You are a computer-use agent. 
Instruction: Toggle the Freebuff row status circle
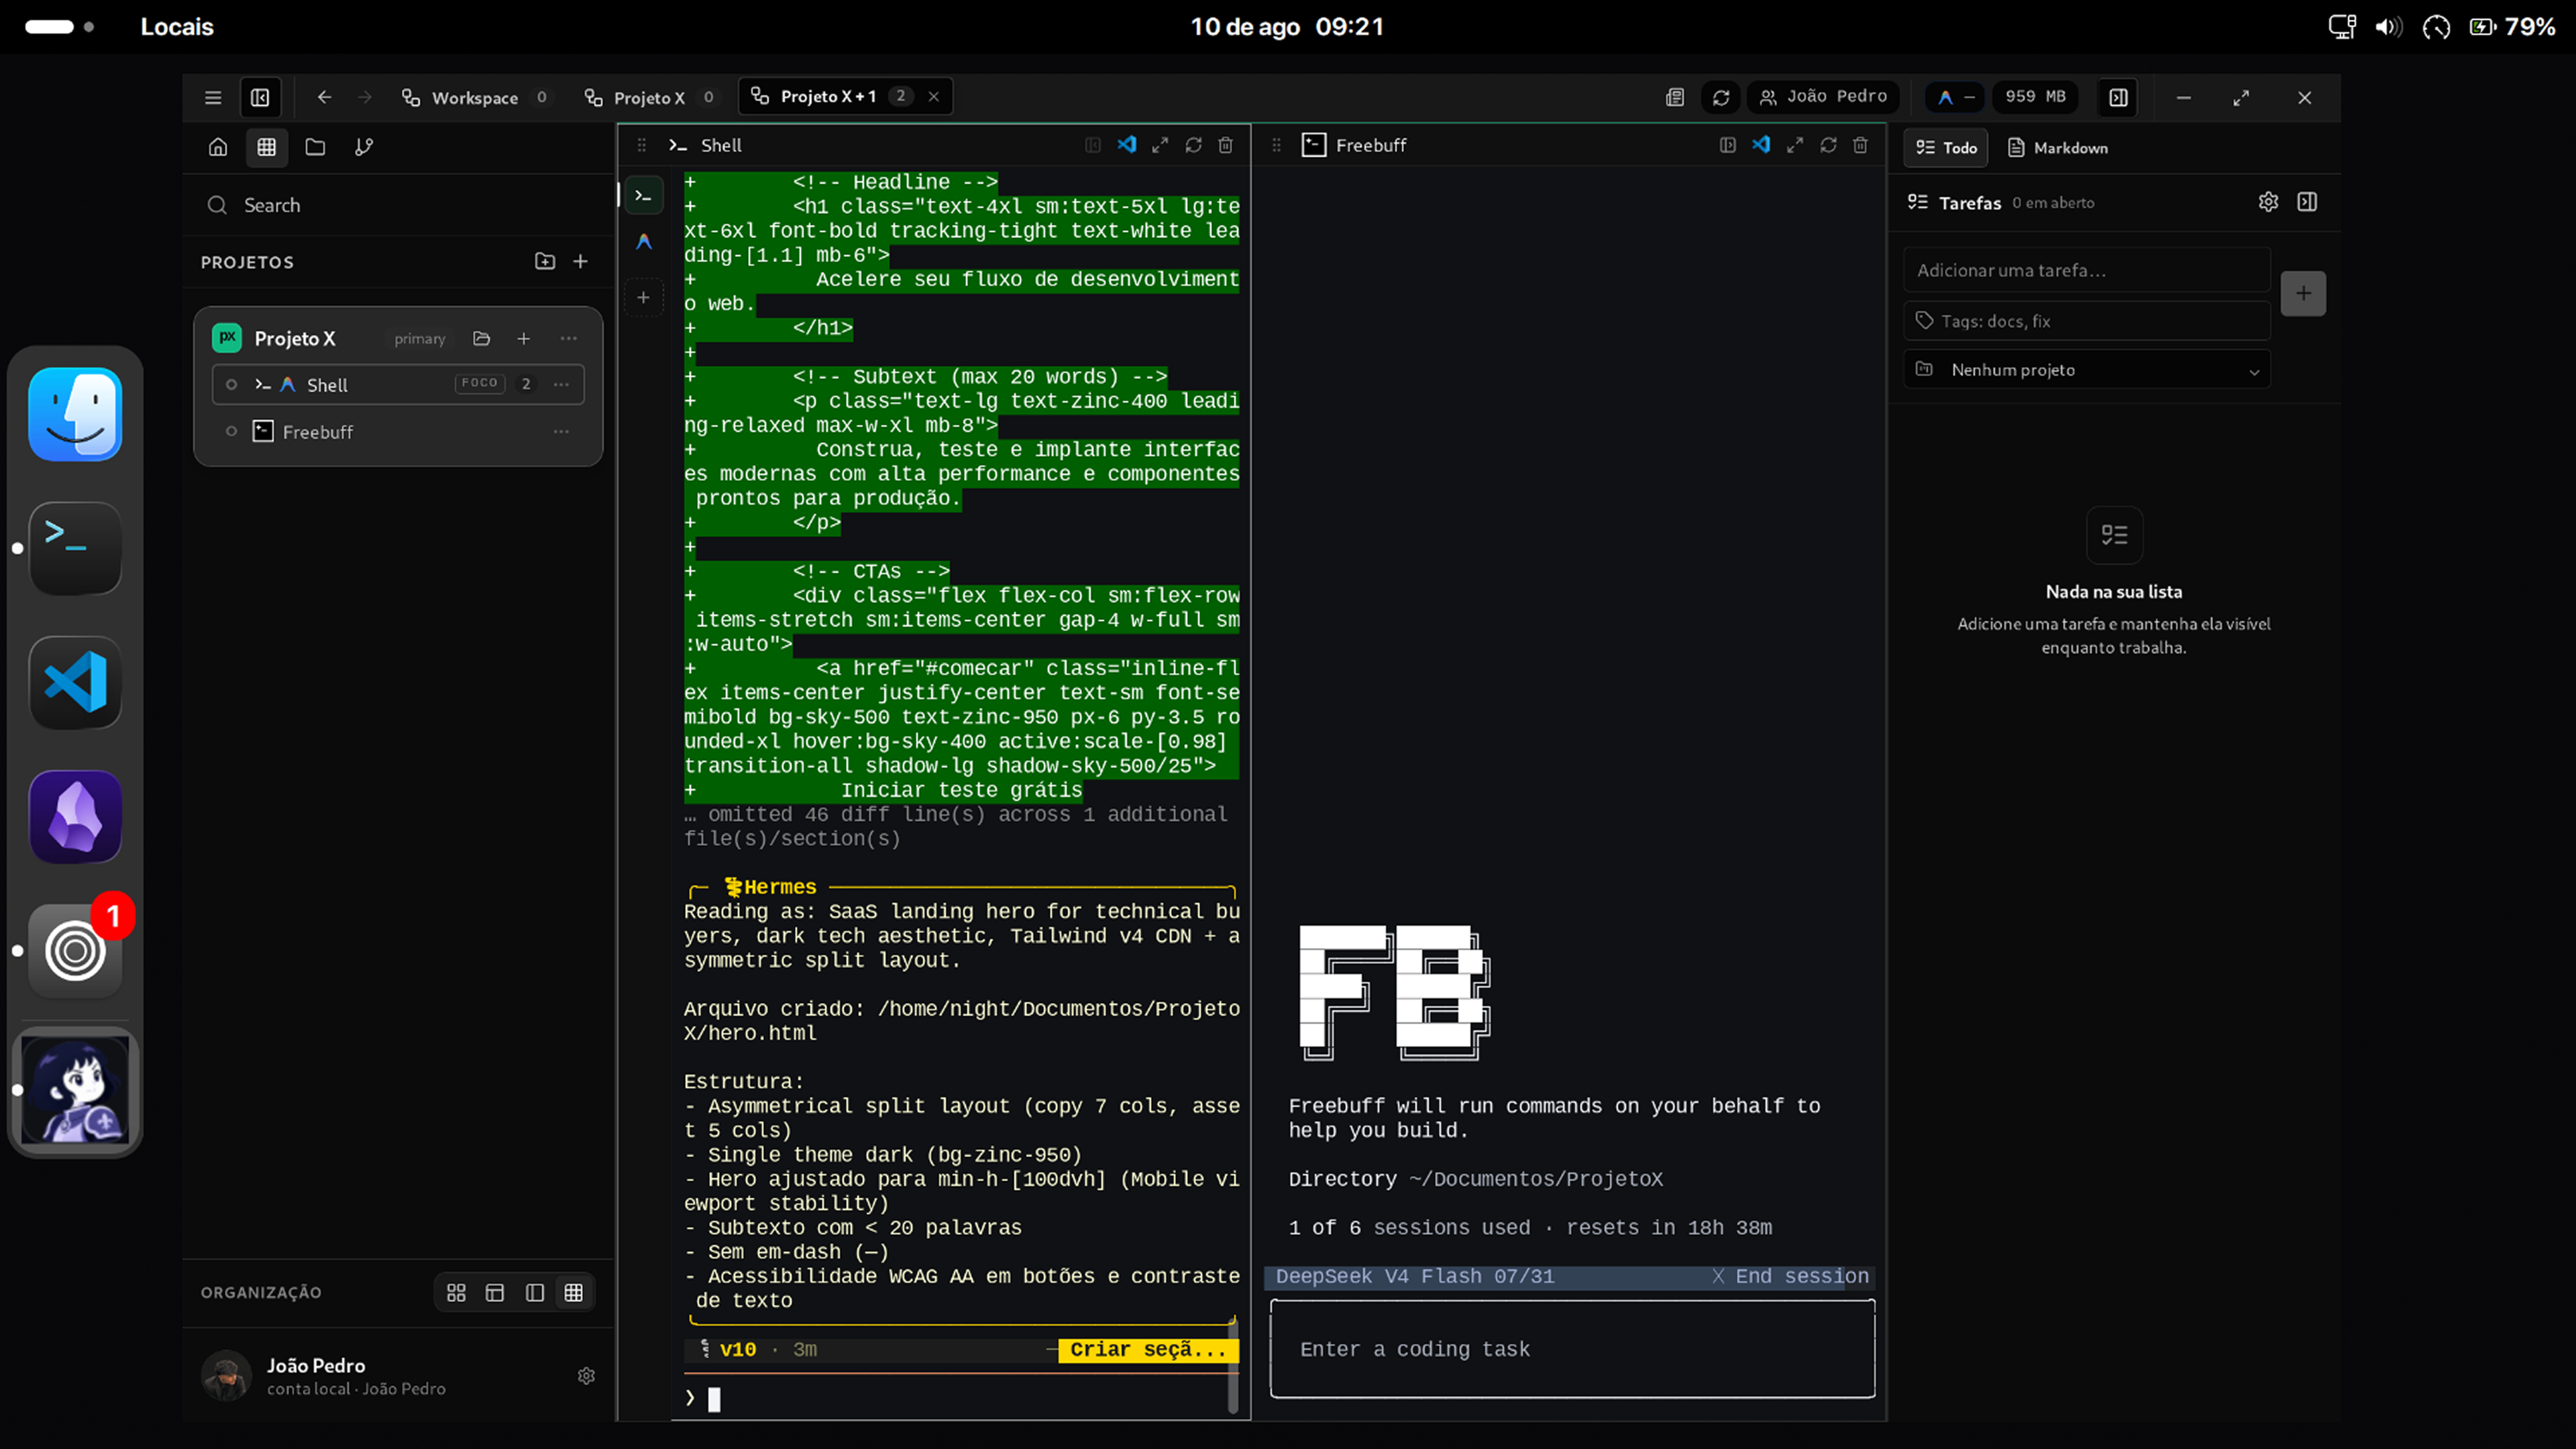(231, 431)
